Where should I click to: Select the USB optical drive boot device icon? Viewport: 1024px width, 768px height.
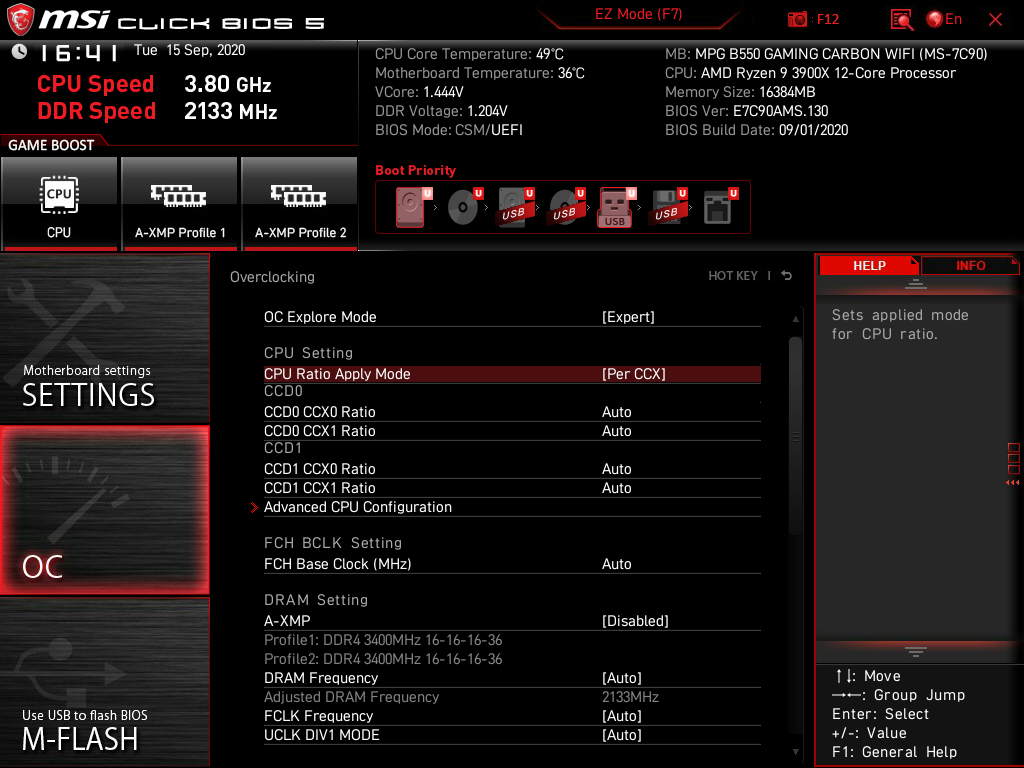coord(567,207)
